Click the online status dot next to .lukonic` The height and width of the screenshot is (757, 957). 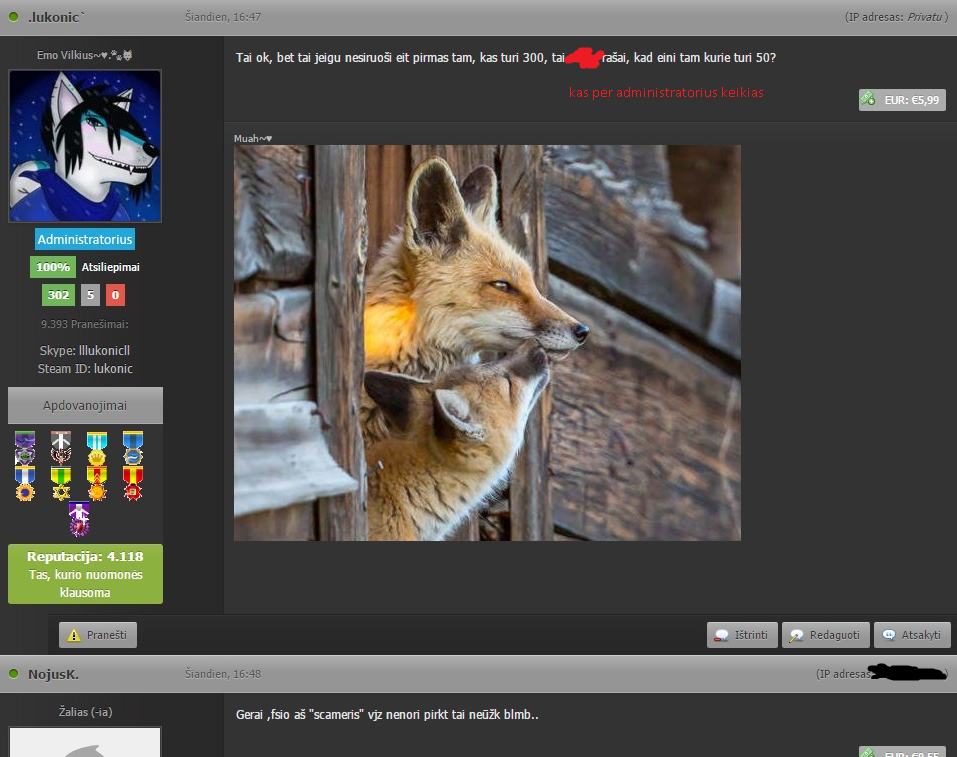tap(13, 16)
